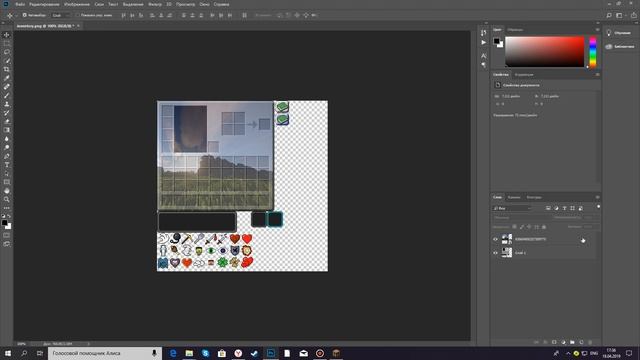Open the Libraries panel button
The height and width of the screenshot is (360, 640).
(x=620, y=47)
